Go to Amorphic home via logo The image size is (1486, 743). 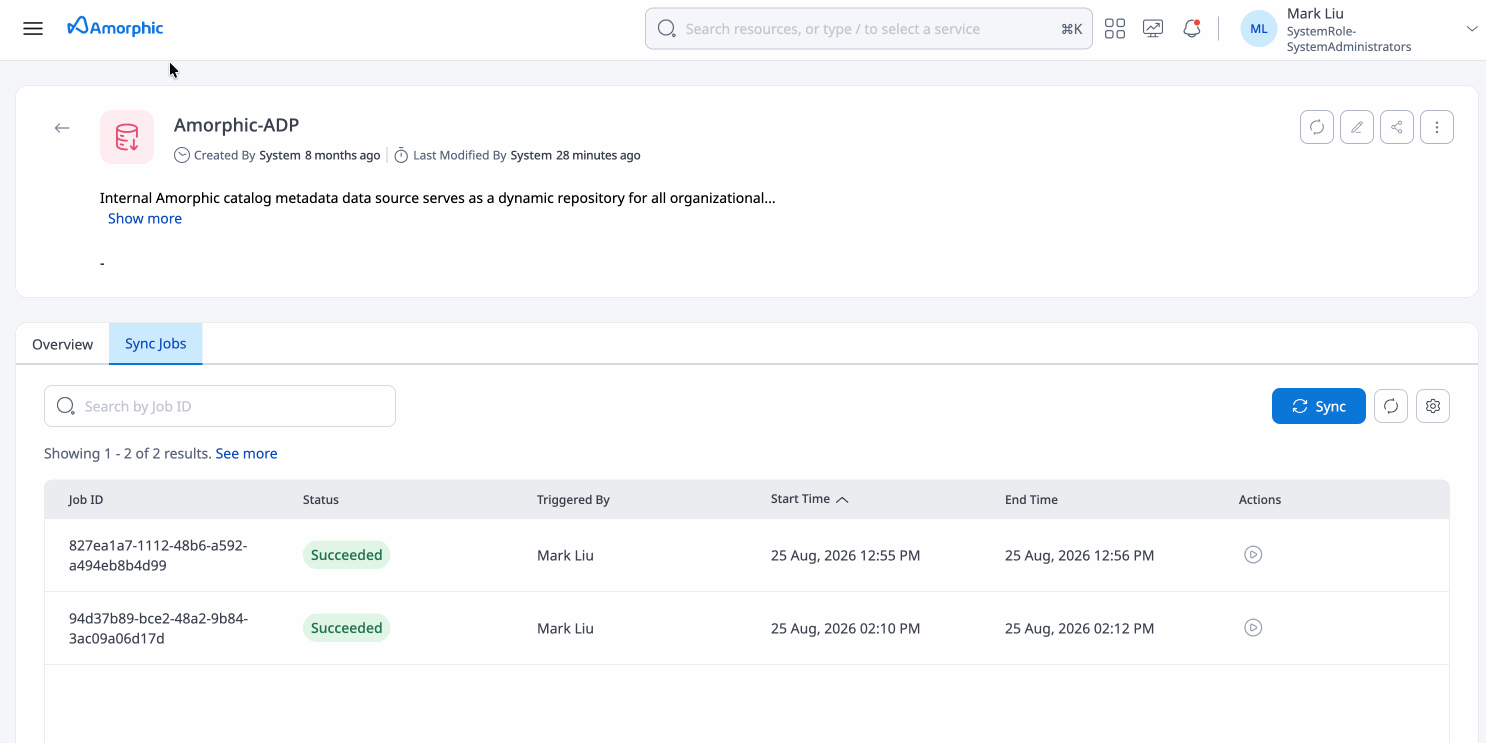coord(115,28)
